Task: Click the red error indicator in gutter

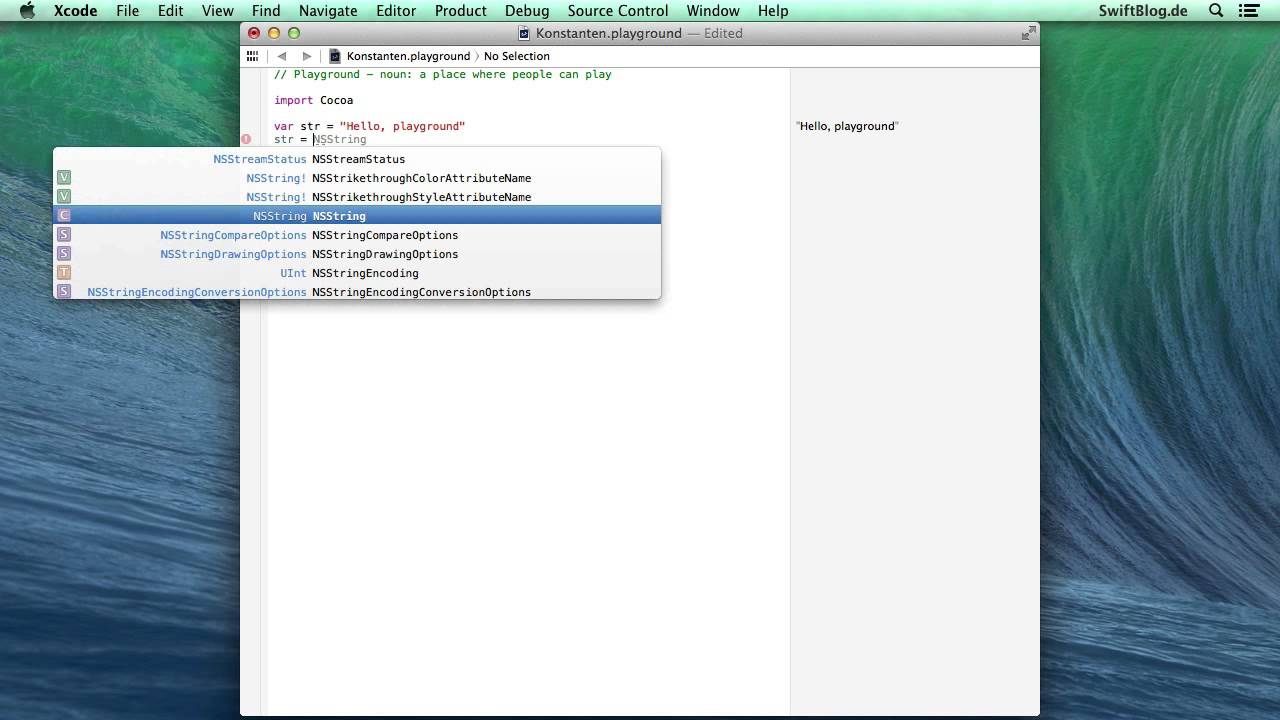Action: click(x=246, y=140)
